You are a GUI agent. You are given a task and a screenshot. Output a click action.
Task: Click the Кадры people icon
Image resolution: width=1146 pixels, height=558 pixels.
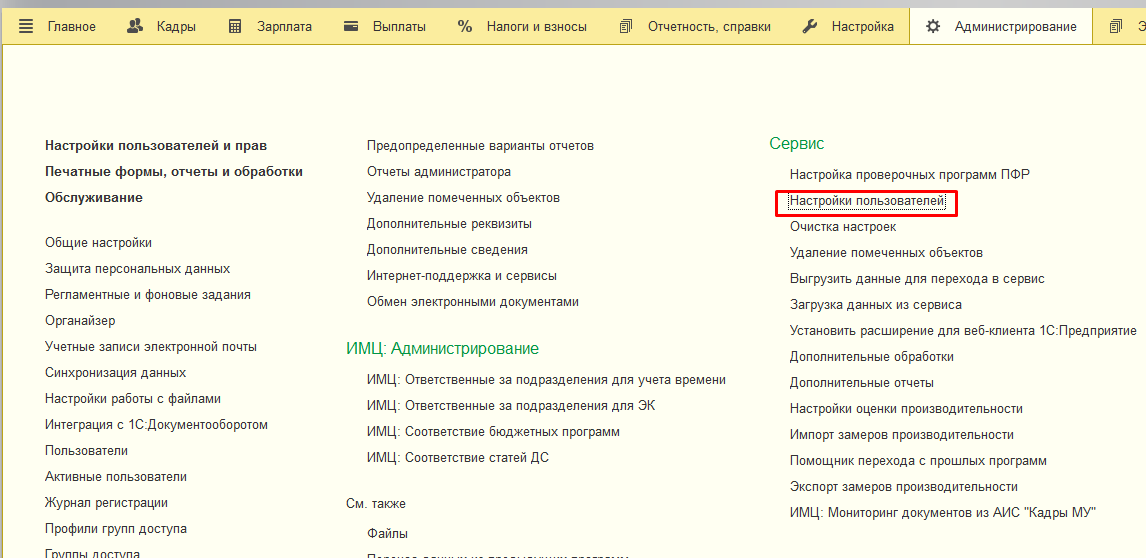click(135, 27)
